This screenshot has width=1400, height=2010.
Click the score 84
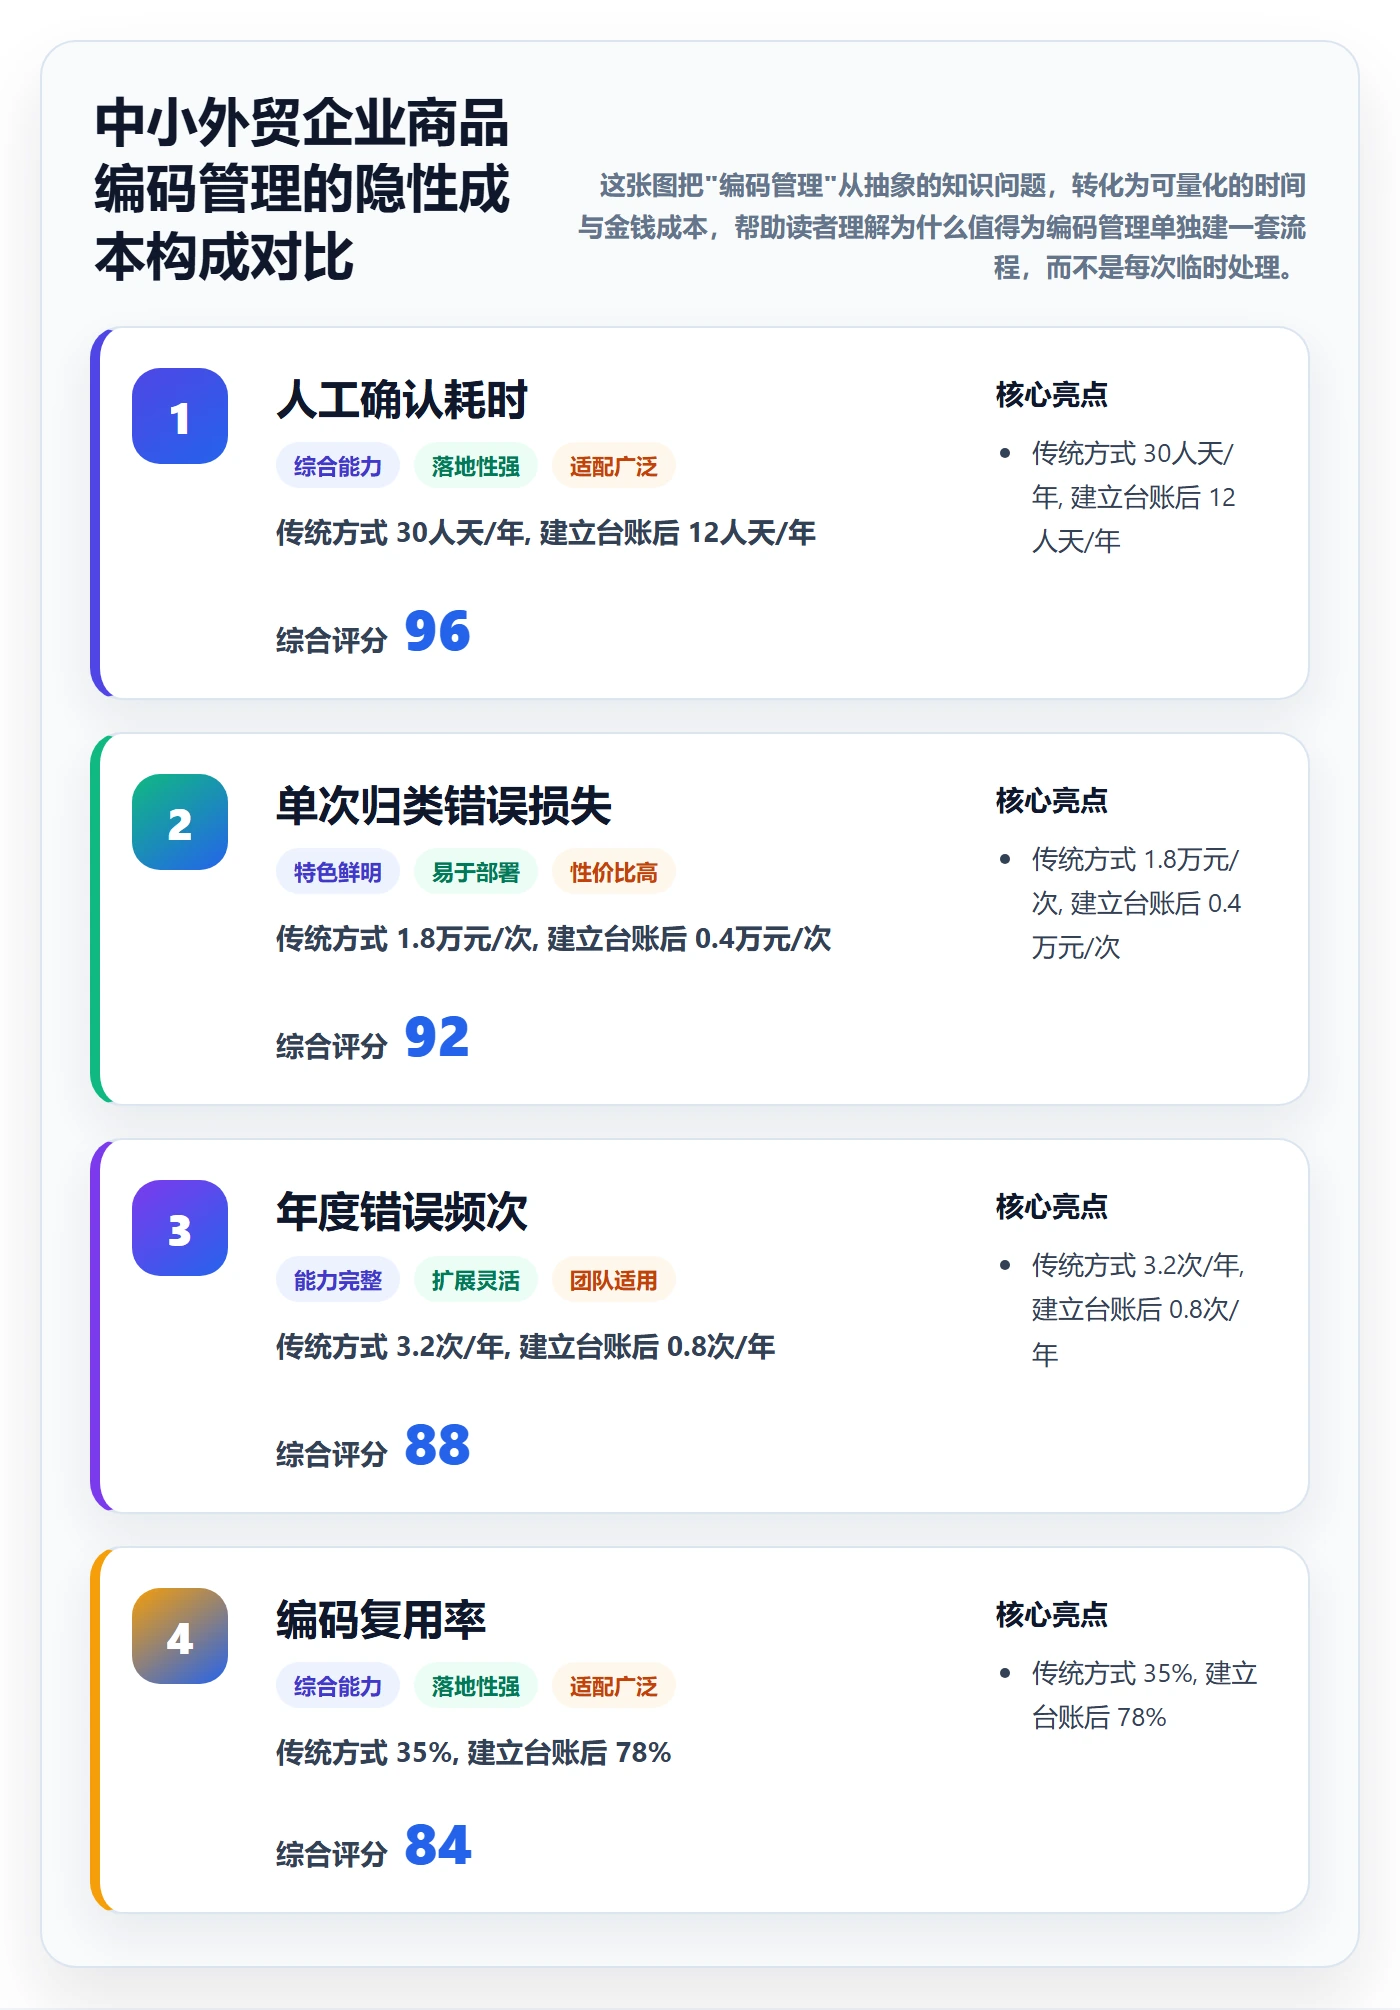[x=437, y=1845]
